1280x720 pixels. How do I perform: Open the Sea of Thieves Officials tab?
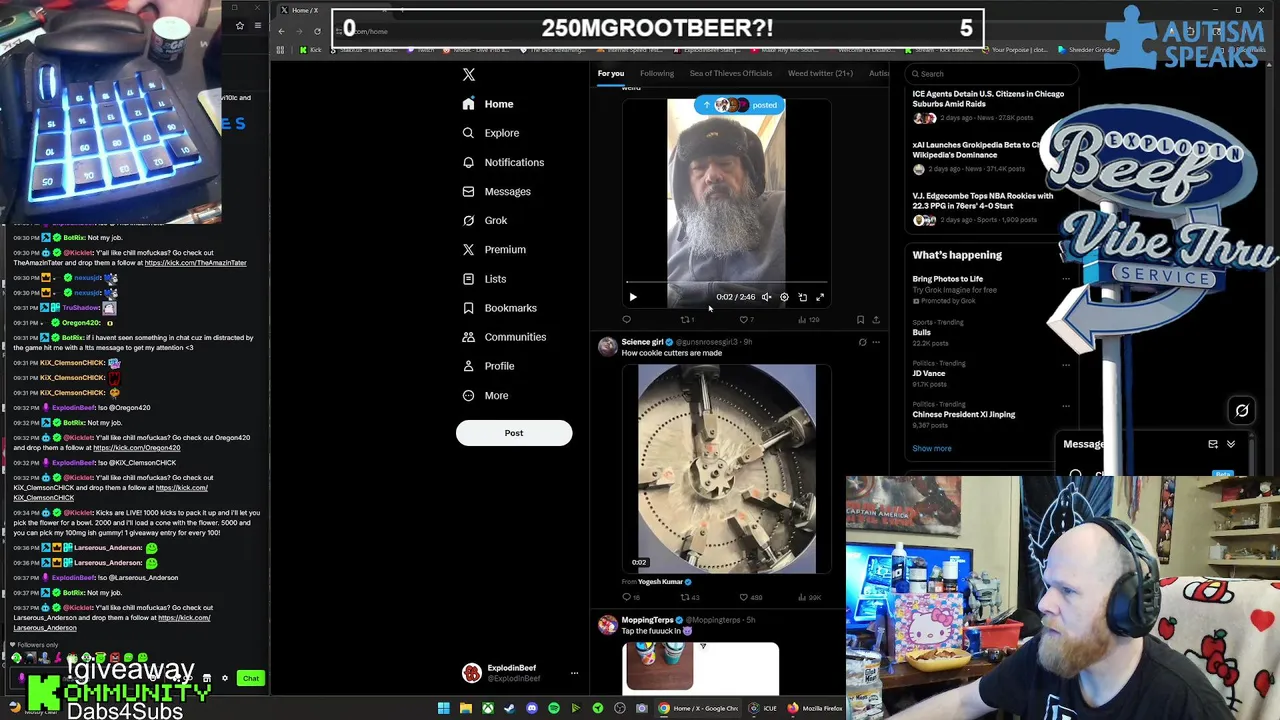[x=730, y=73]
